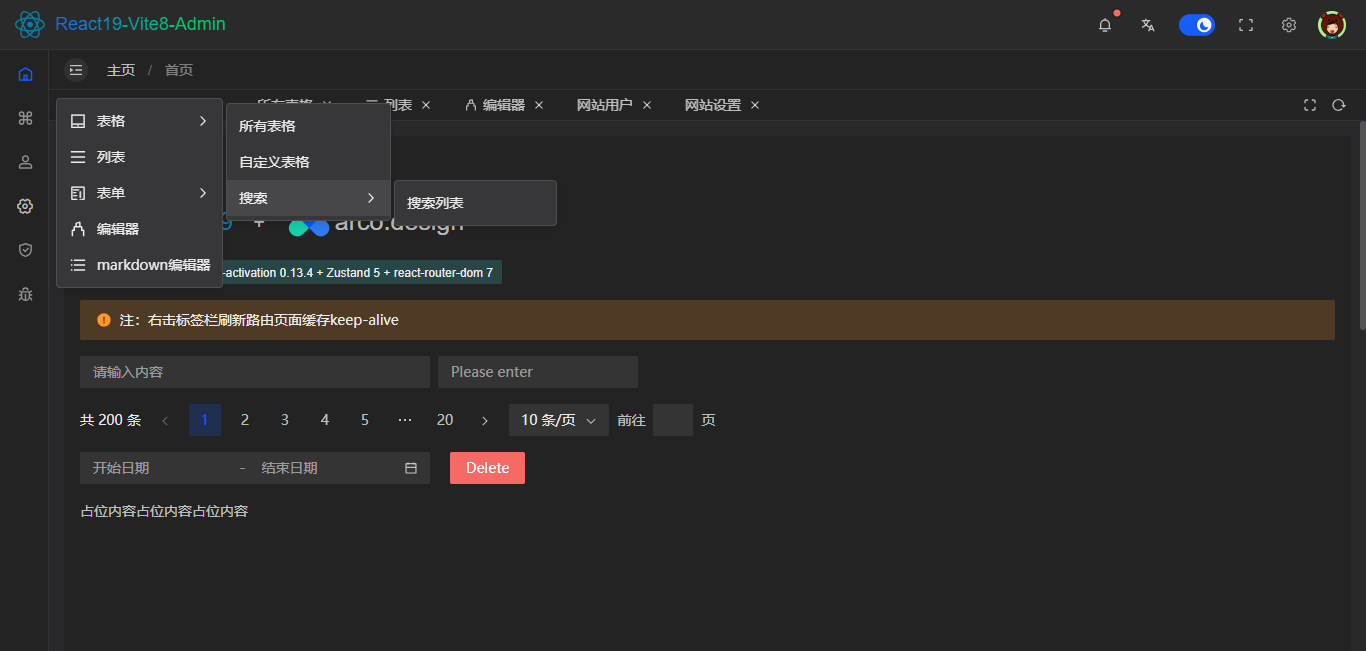
Task: Close the 网站用户 tab
Action: tap(647, 105)
